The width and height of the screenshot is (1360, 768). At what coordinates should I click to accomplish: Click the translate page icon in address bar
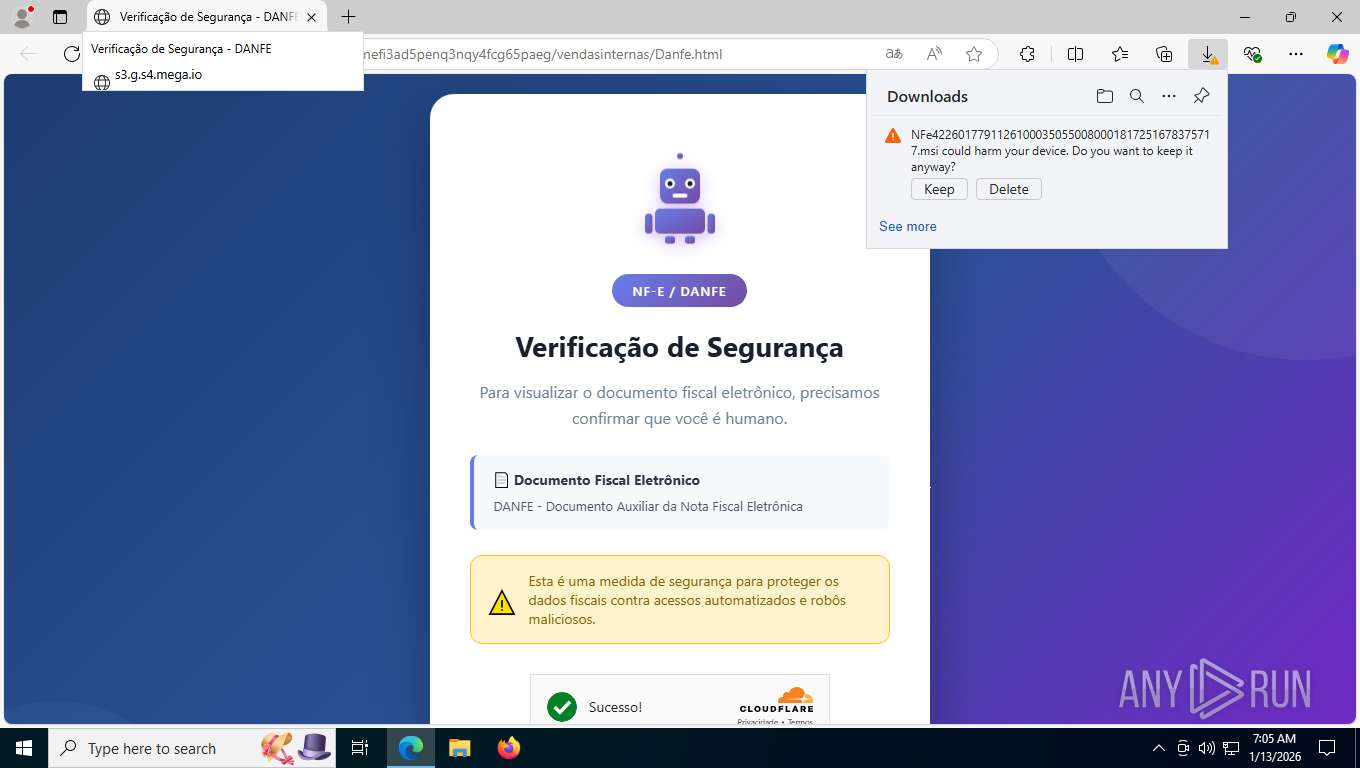(894, 54)
